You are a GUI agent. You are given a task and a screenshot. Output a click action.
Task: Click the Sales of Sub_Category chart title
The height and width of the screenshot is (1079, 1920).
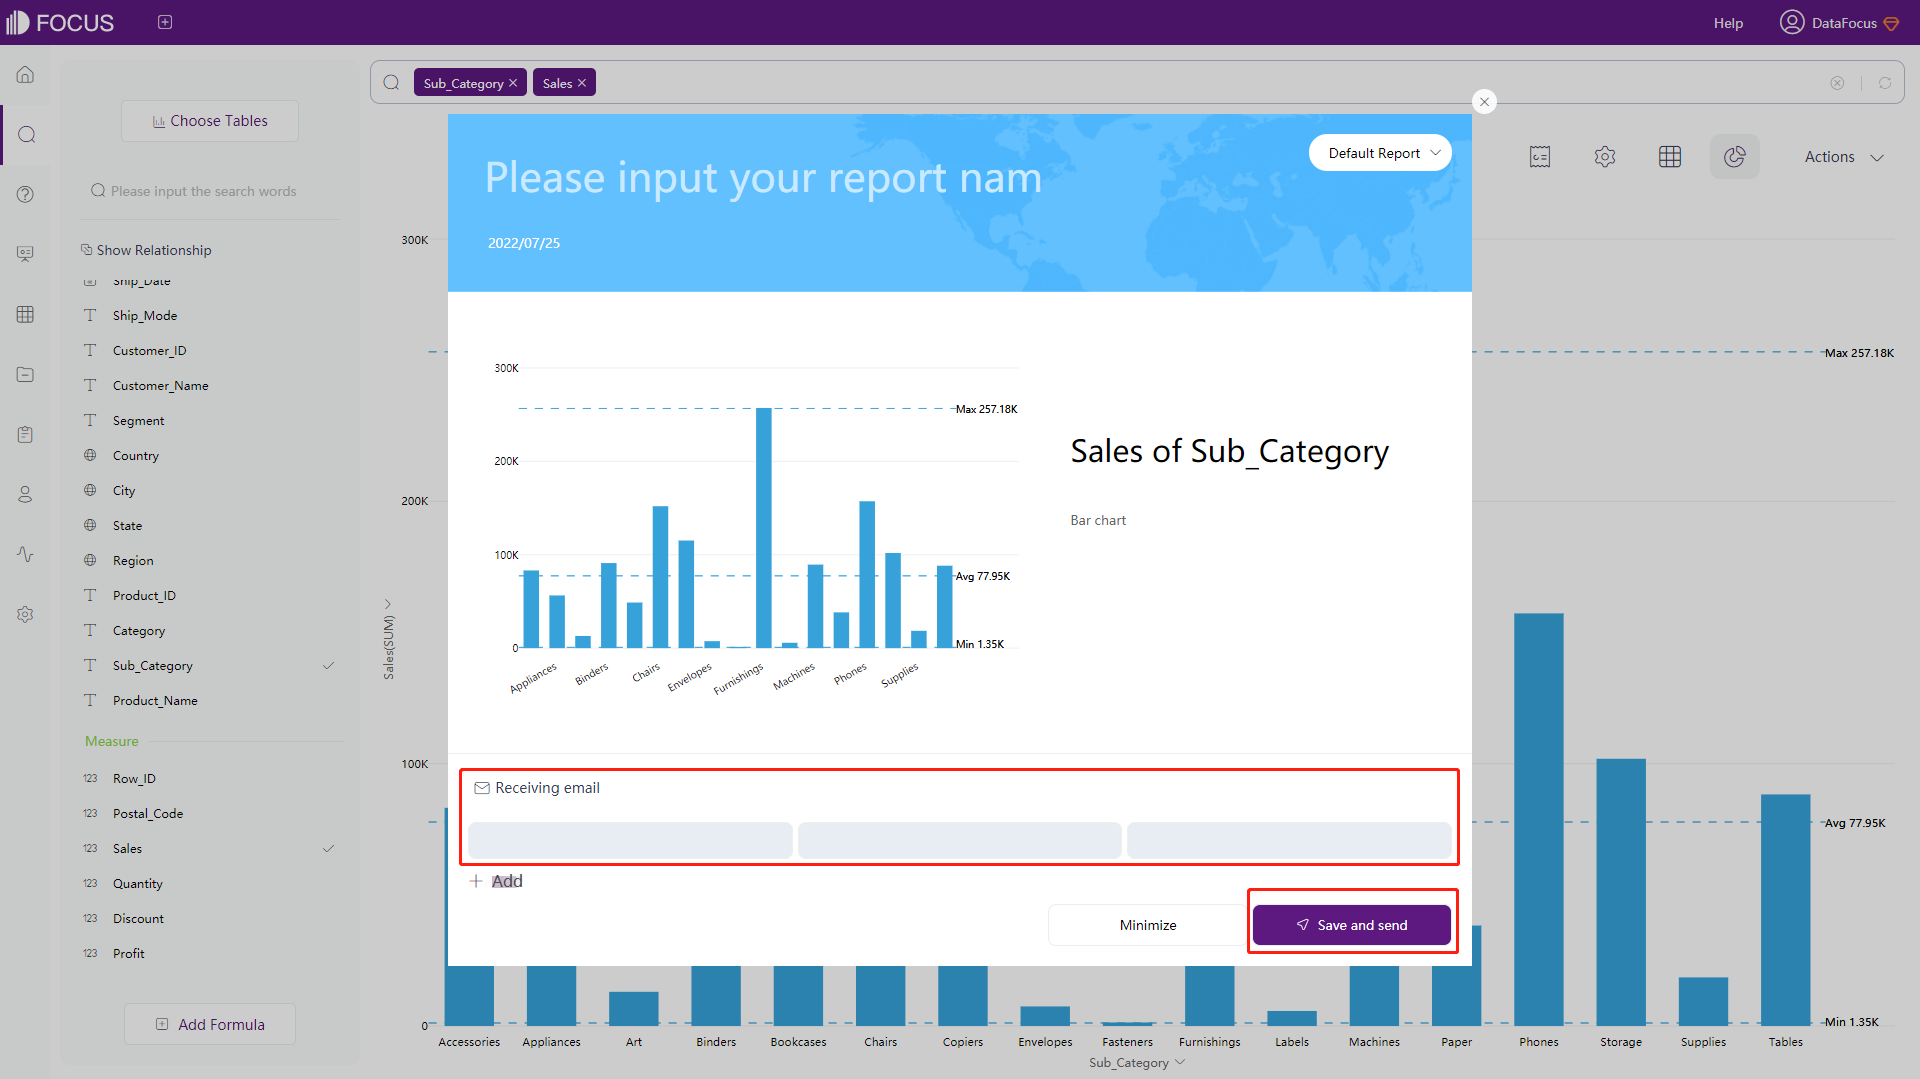click(1229, 452)
